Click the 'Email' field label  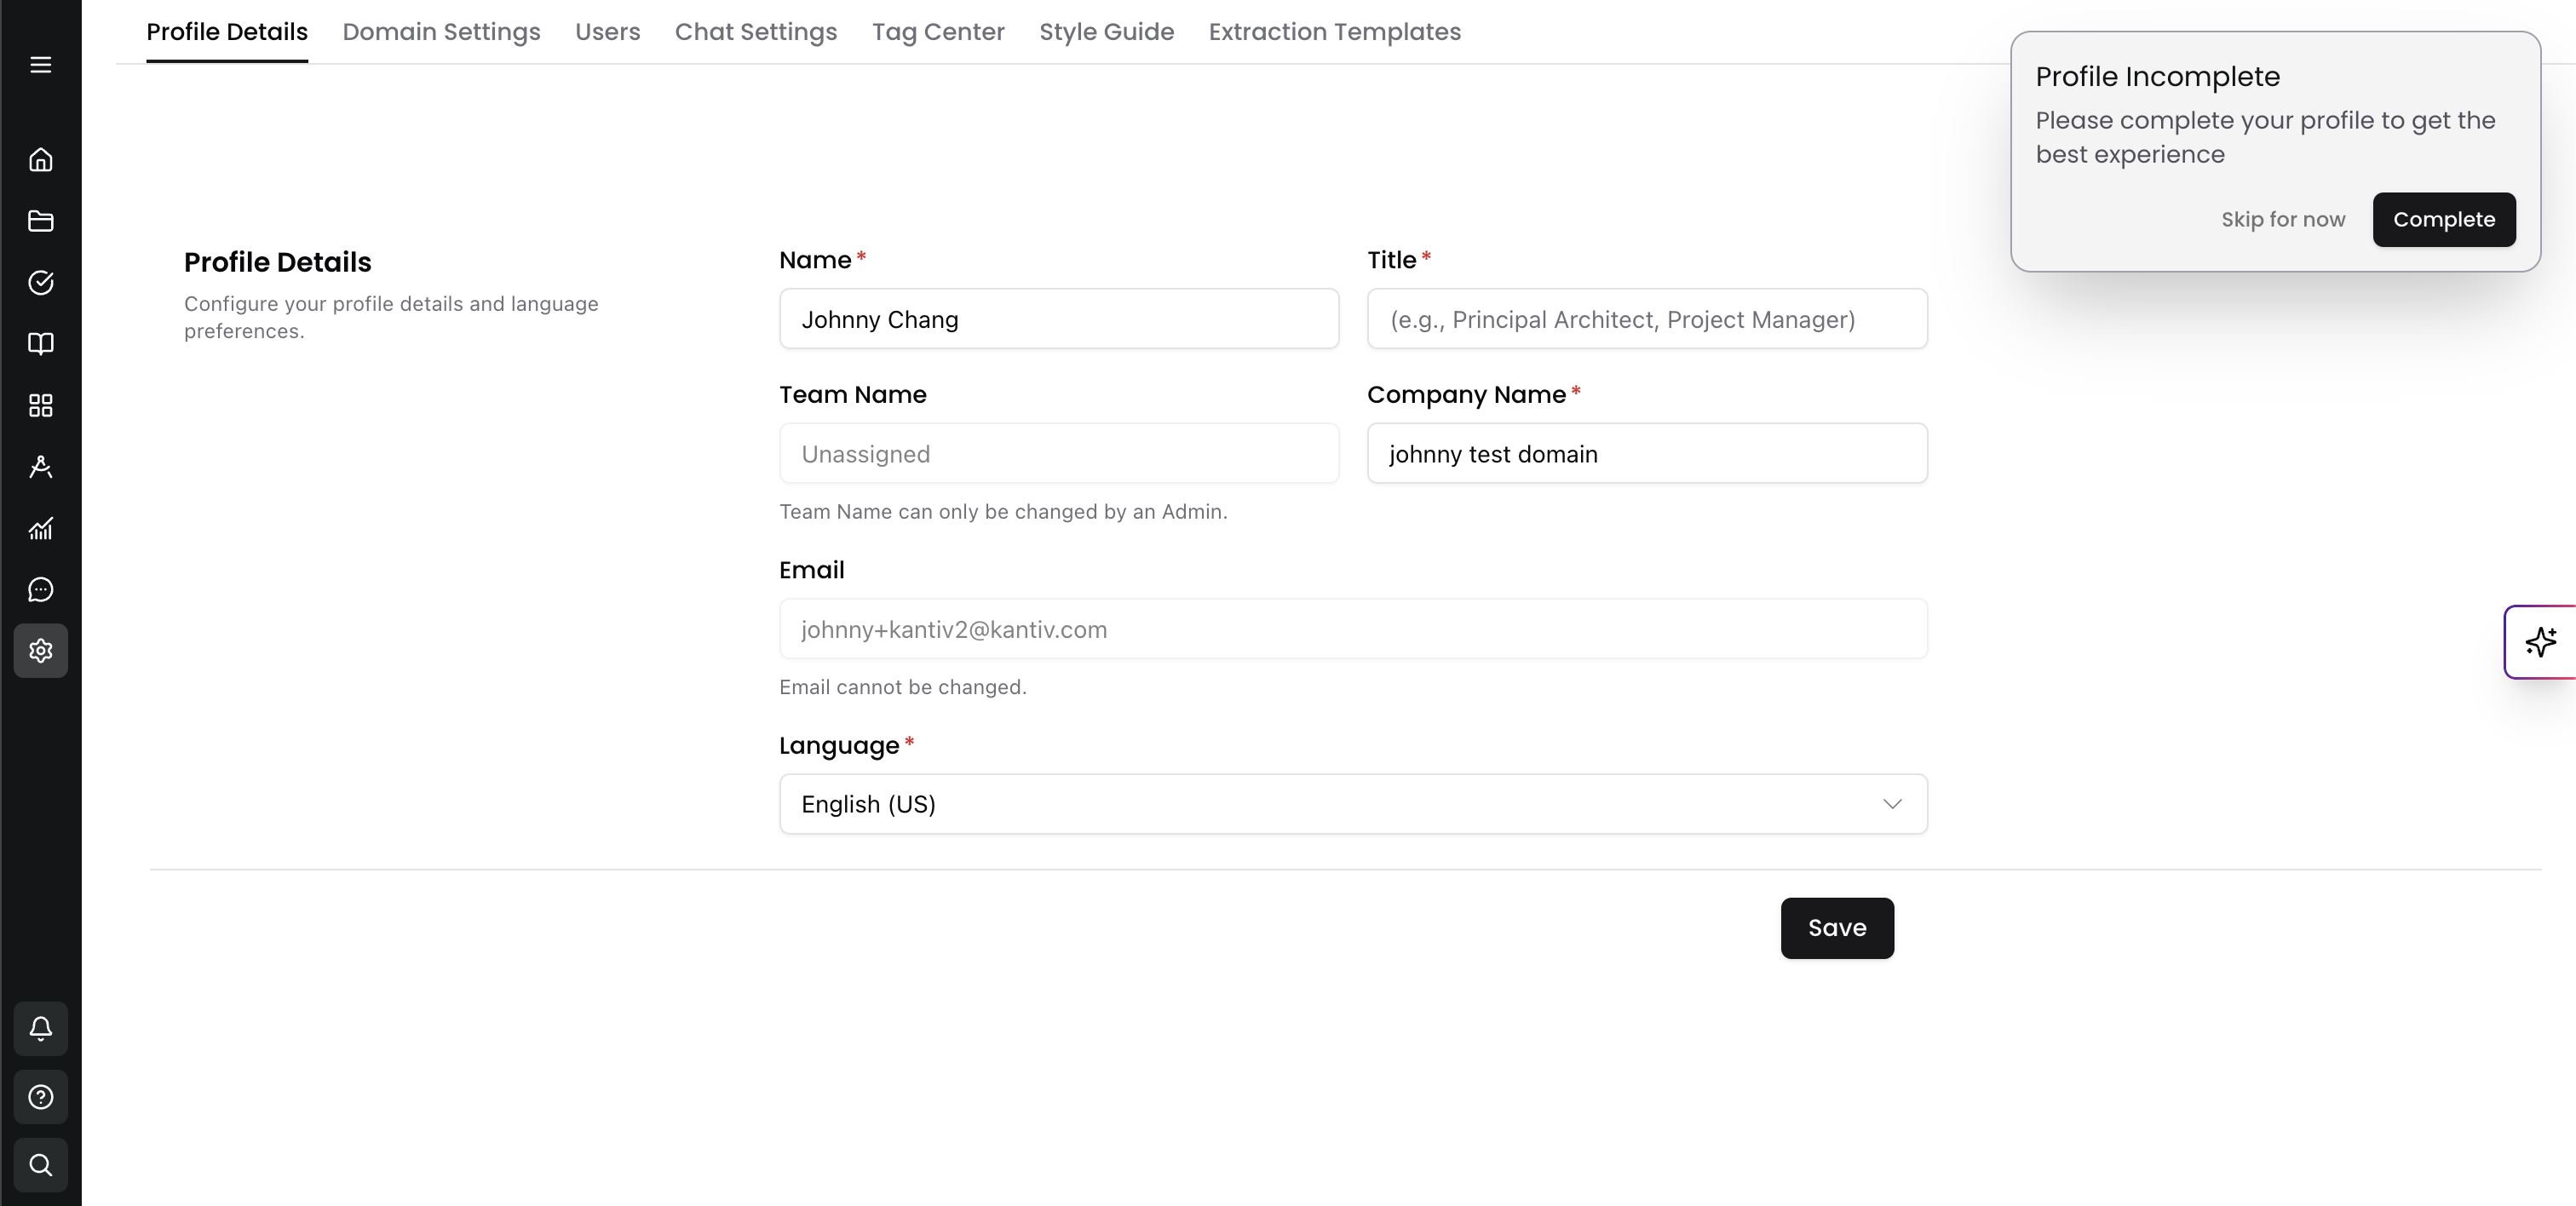pos(811,570)
